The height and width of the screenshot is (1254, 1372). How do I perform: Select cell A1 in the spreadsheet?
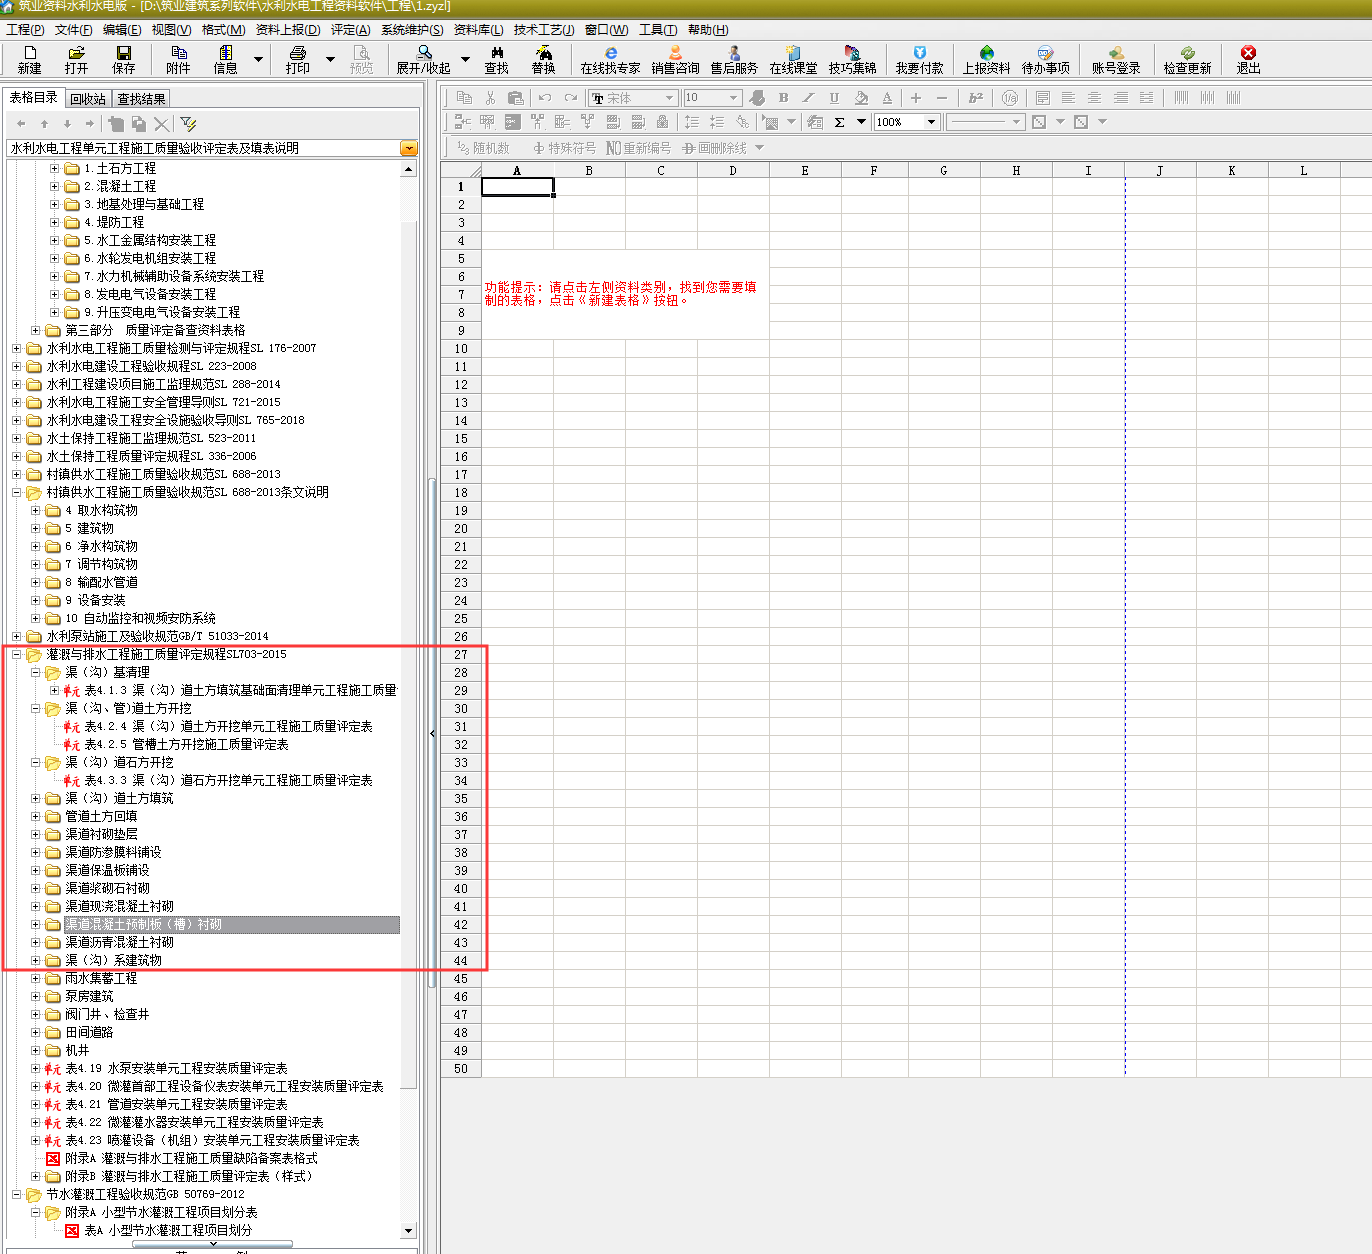click(x=517, y=187)
